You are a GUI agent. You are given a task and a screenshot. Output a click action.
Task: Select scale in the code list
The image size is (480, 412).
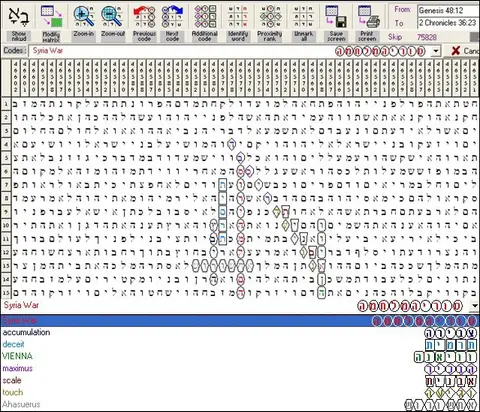click(x=12, y=380)
